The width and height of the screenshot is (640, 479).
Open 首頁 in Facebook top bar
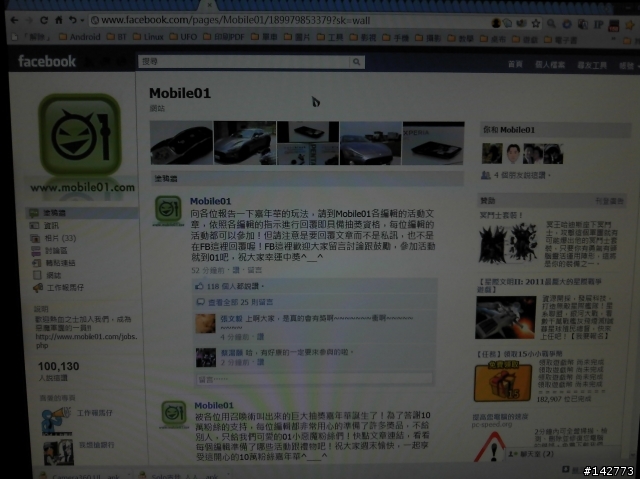tap(515, 64)
